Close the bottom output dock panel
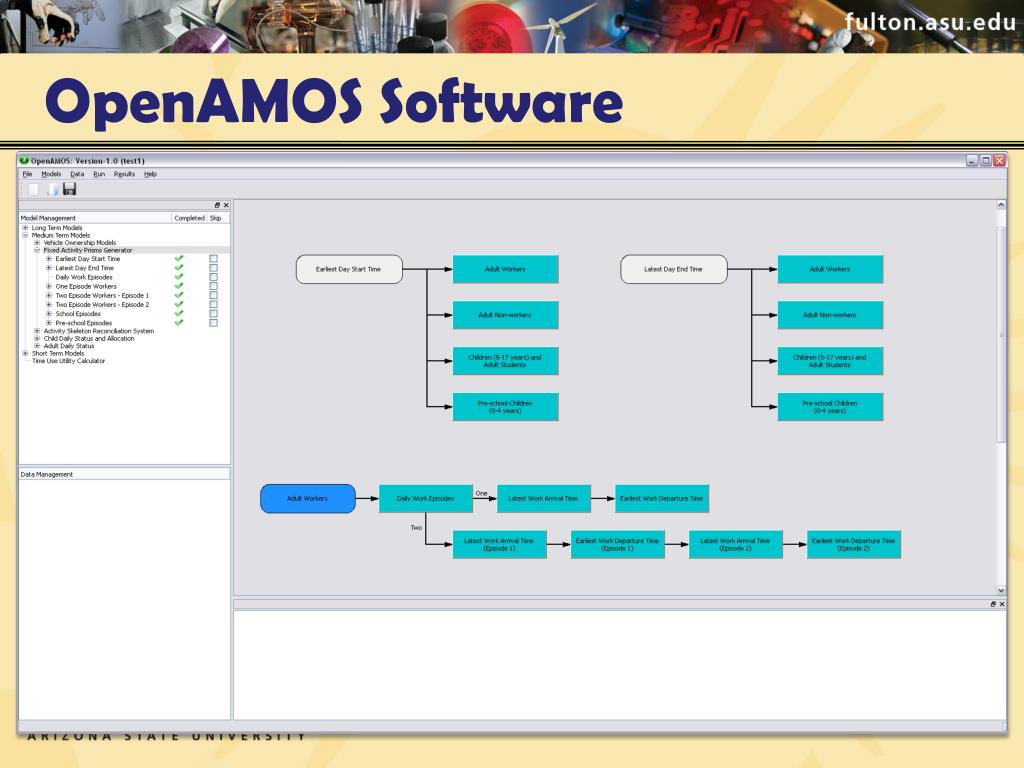1024x768 pixels. (1002, 604)
